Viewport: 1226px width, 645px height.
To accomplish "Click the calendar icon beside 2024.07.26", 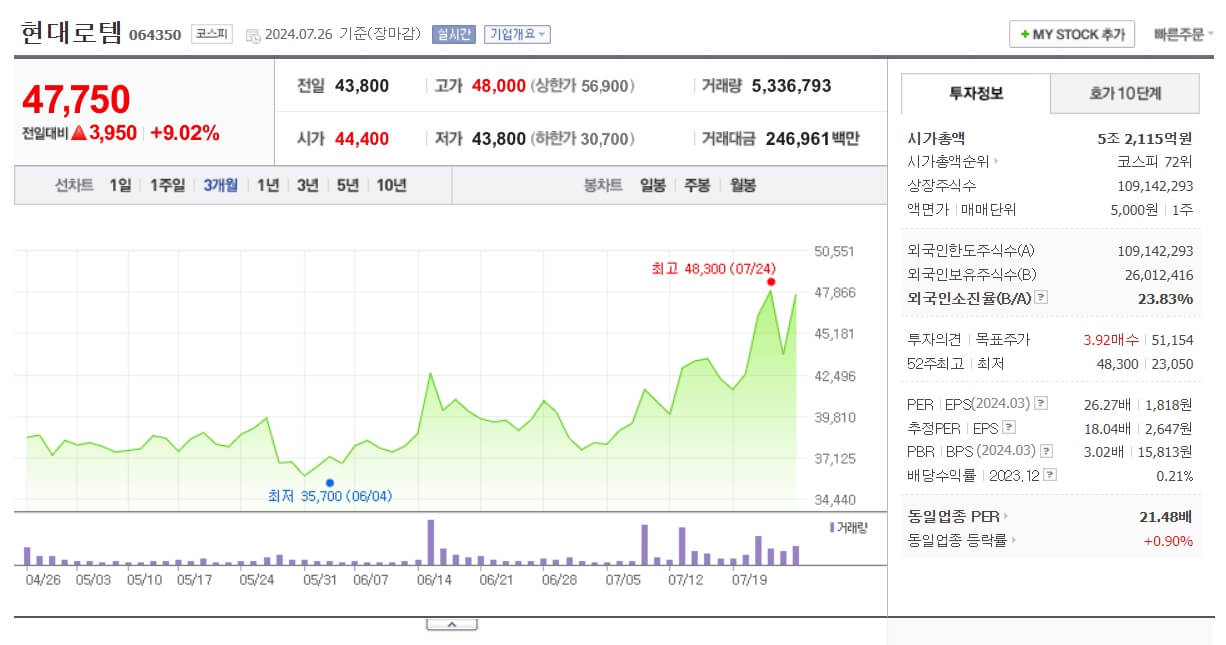I will click(252, 35).
